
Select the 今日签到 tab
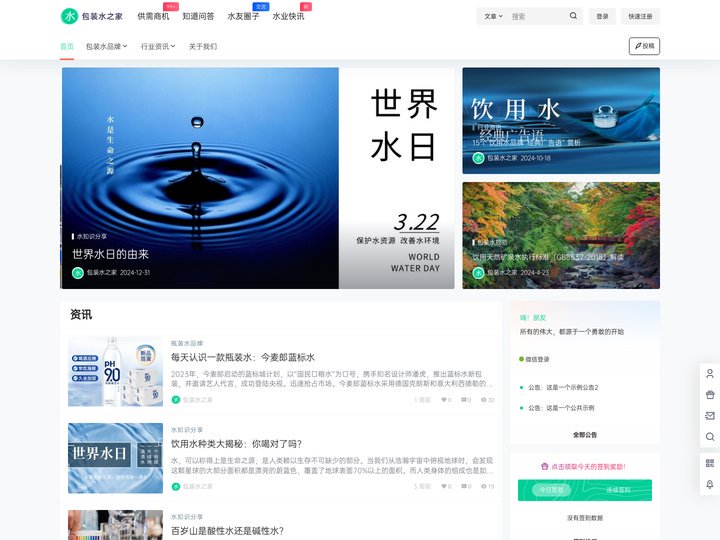(551, 490)
